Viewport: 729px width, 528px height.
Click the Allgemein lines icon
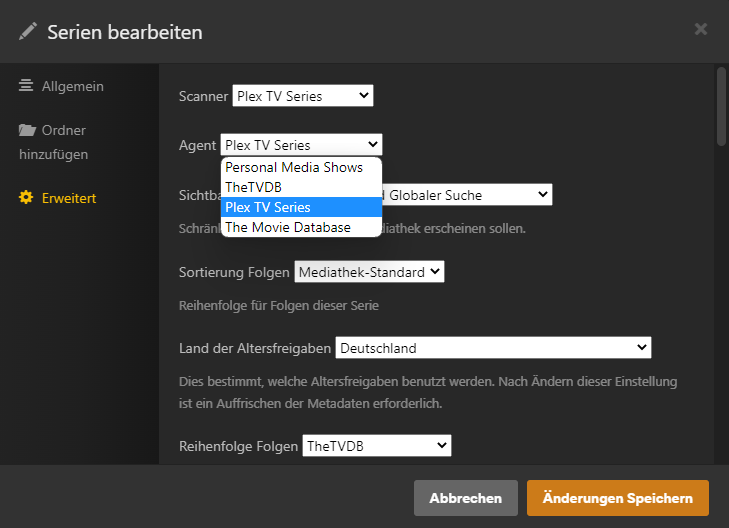coord(26,86)
